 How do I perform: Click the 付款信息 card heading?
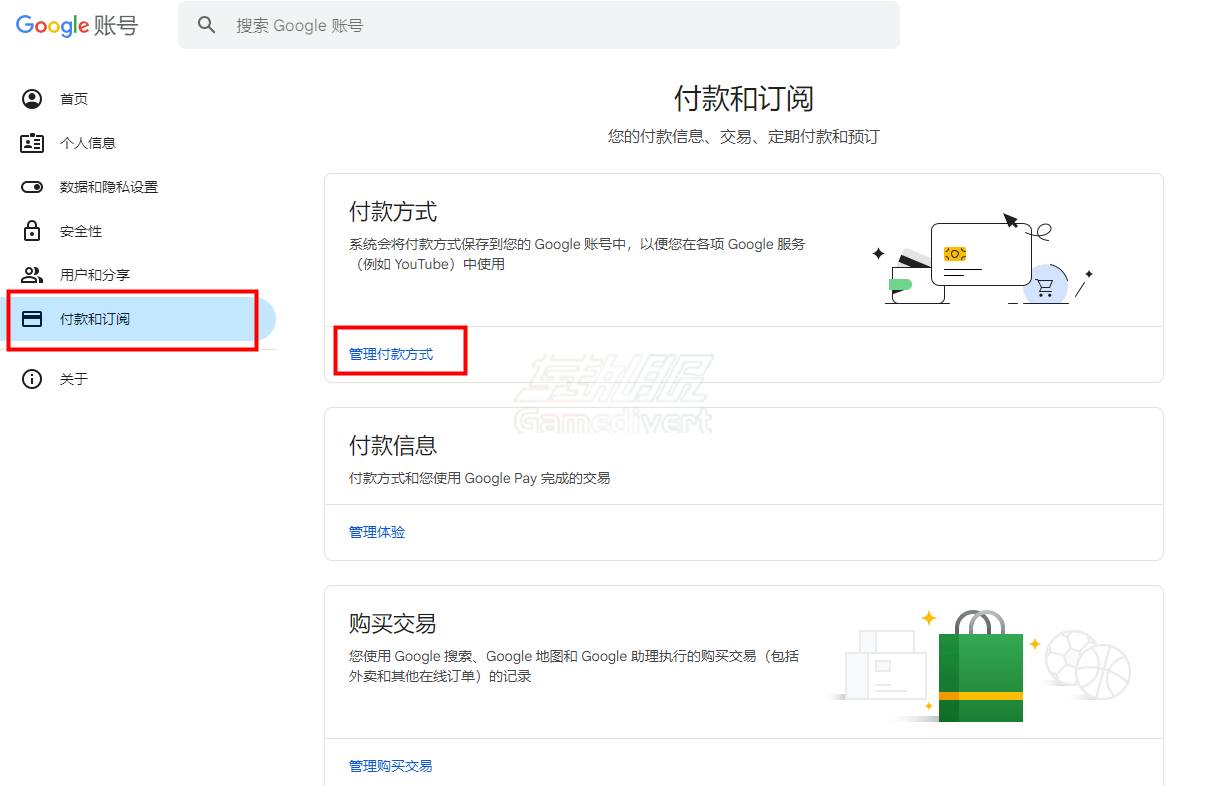(393, 445)
